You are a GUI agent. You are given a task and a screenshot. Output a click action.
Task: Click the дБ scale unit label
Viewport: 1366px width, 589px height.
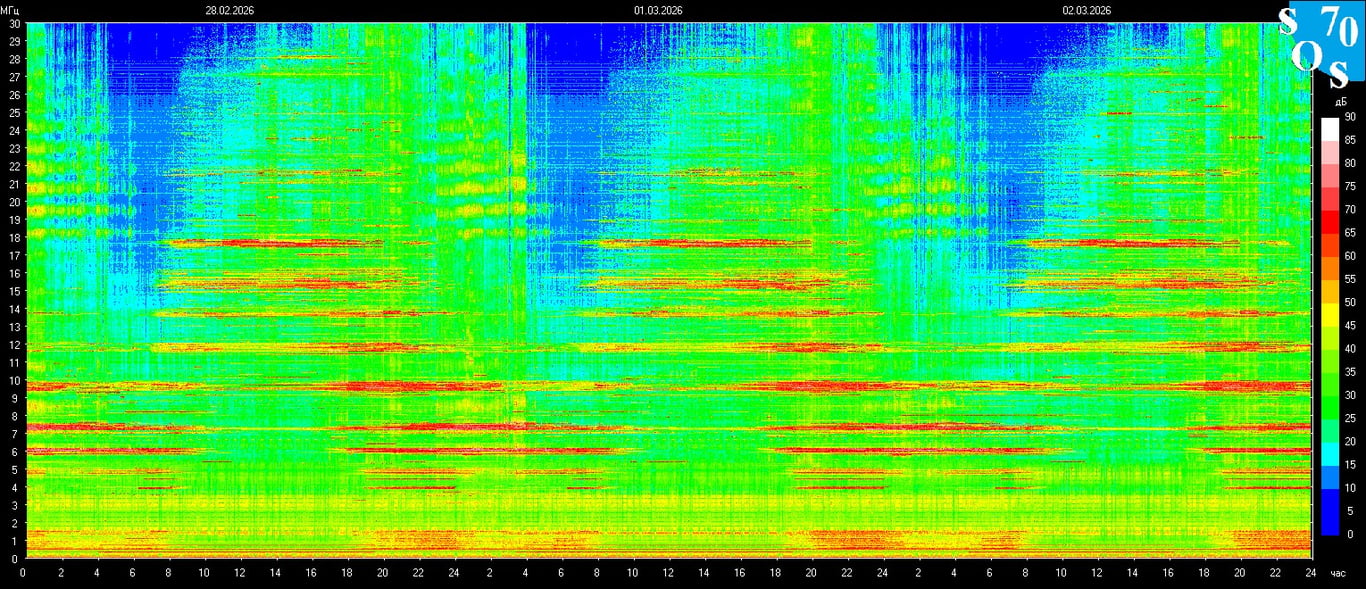[1338, 102]
